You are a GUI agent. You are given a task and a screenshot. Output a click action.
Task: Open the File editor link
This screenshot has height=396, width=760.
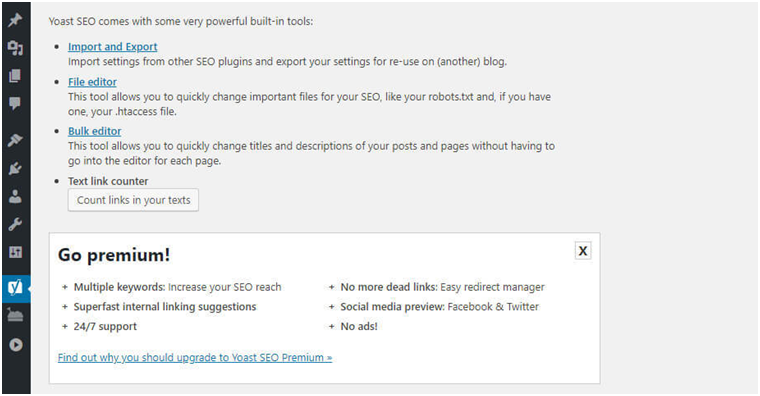pyautogui.click(x=92, y=82)
